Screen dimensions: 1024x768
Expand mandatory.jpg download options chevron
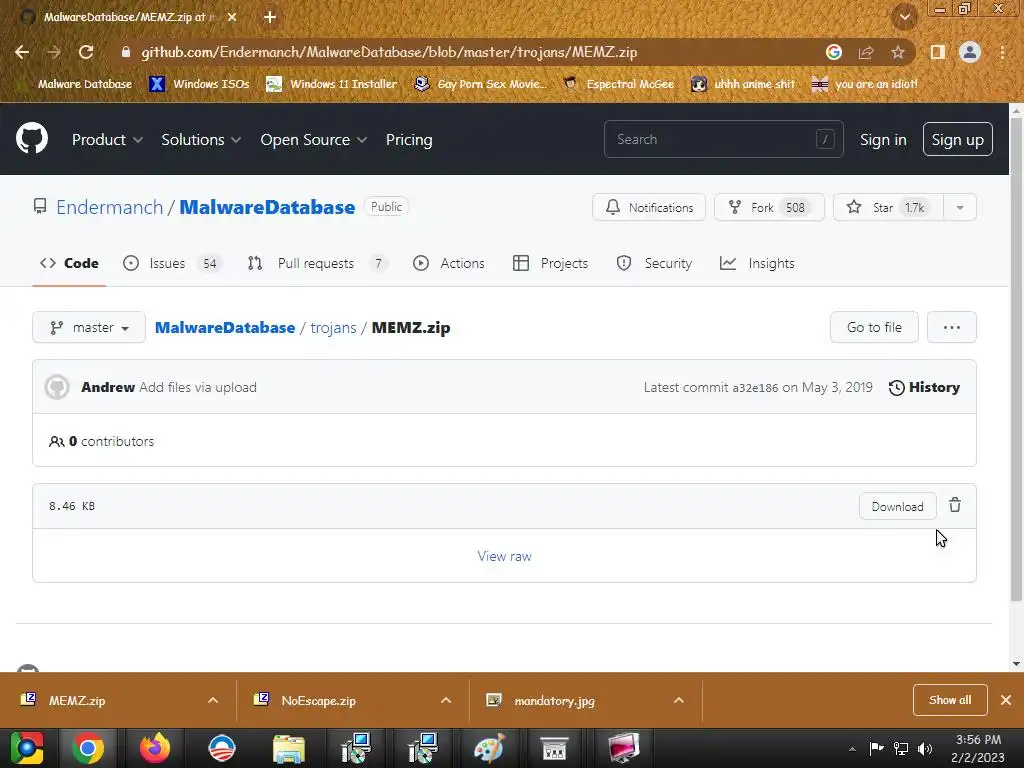(679, 700)
